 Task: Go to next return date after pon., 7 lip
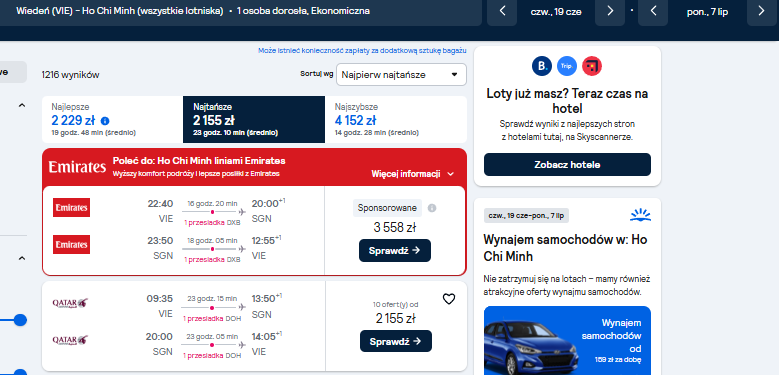tap(761, 11)
